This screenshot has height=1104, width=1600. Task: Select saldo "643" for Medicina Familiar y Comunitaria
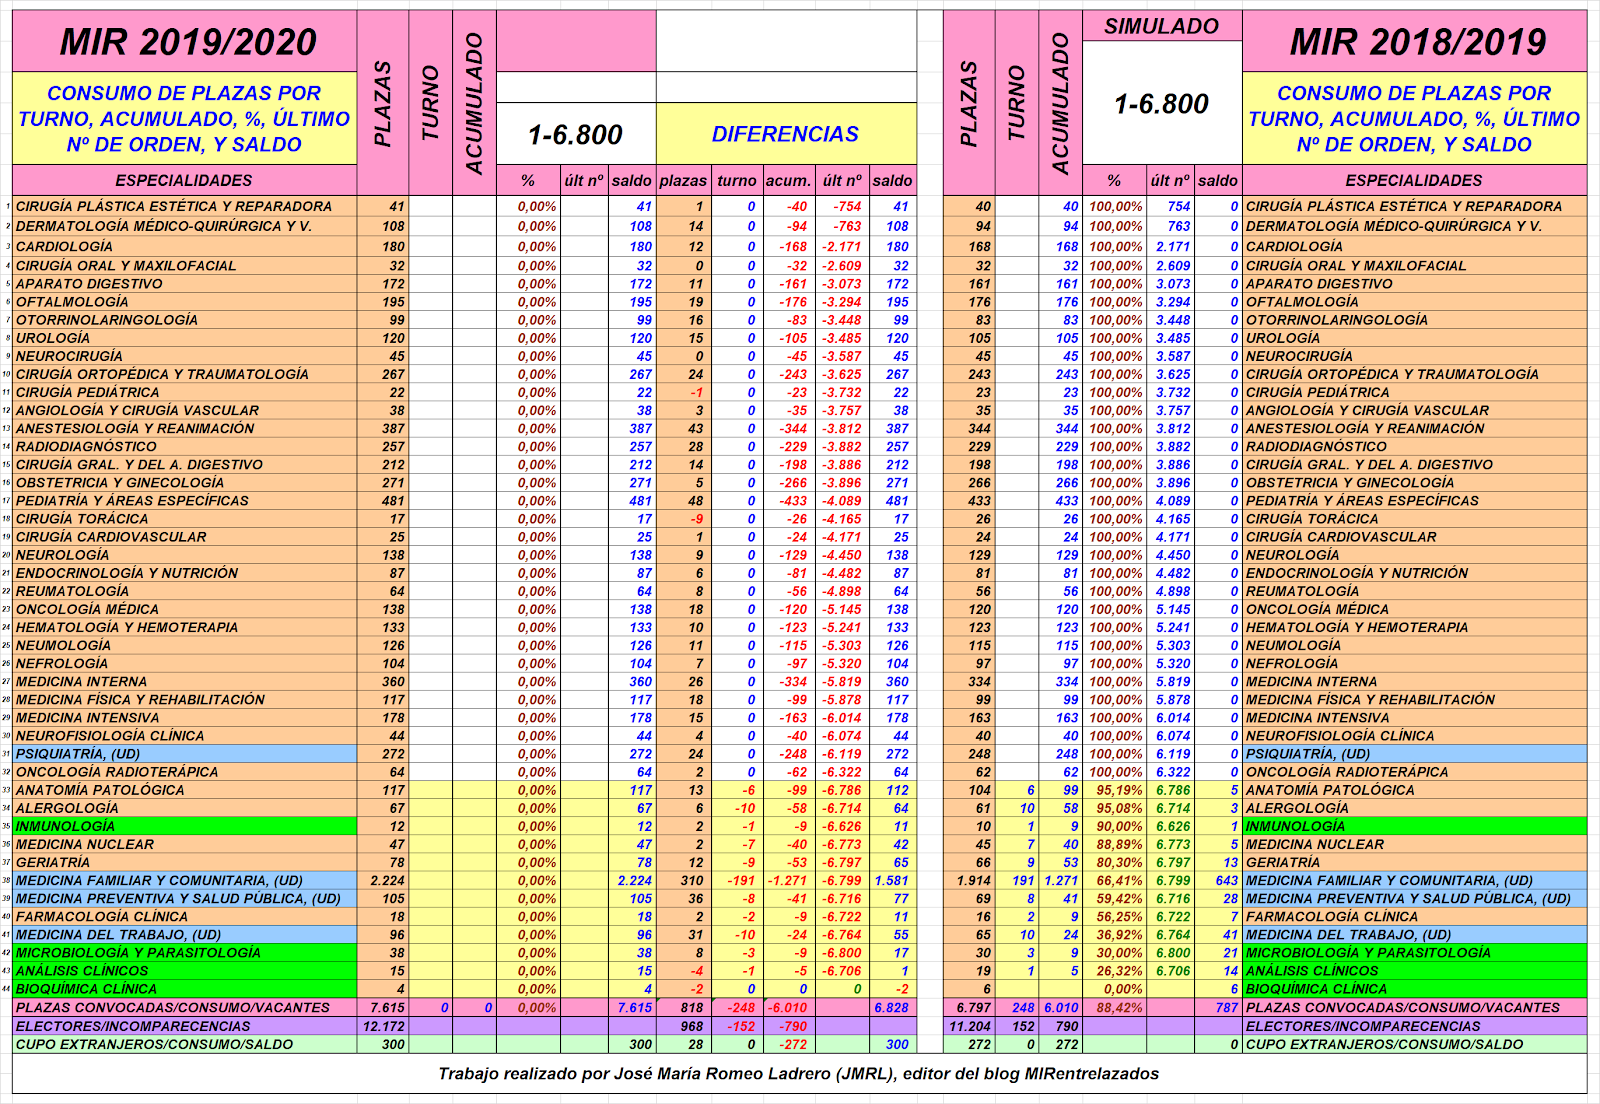[1220, 881]
